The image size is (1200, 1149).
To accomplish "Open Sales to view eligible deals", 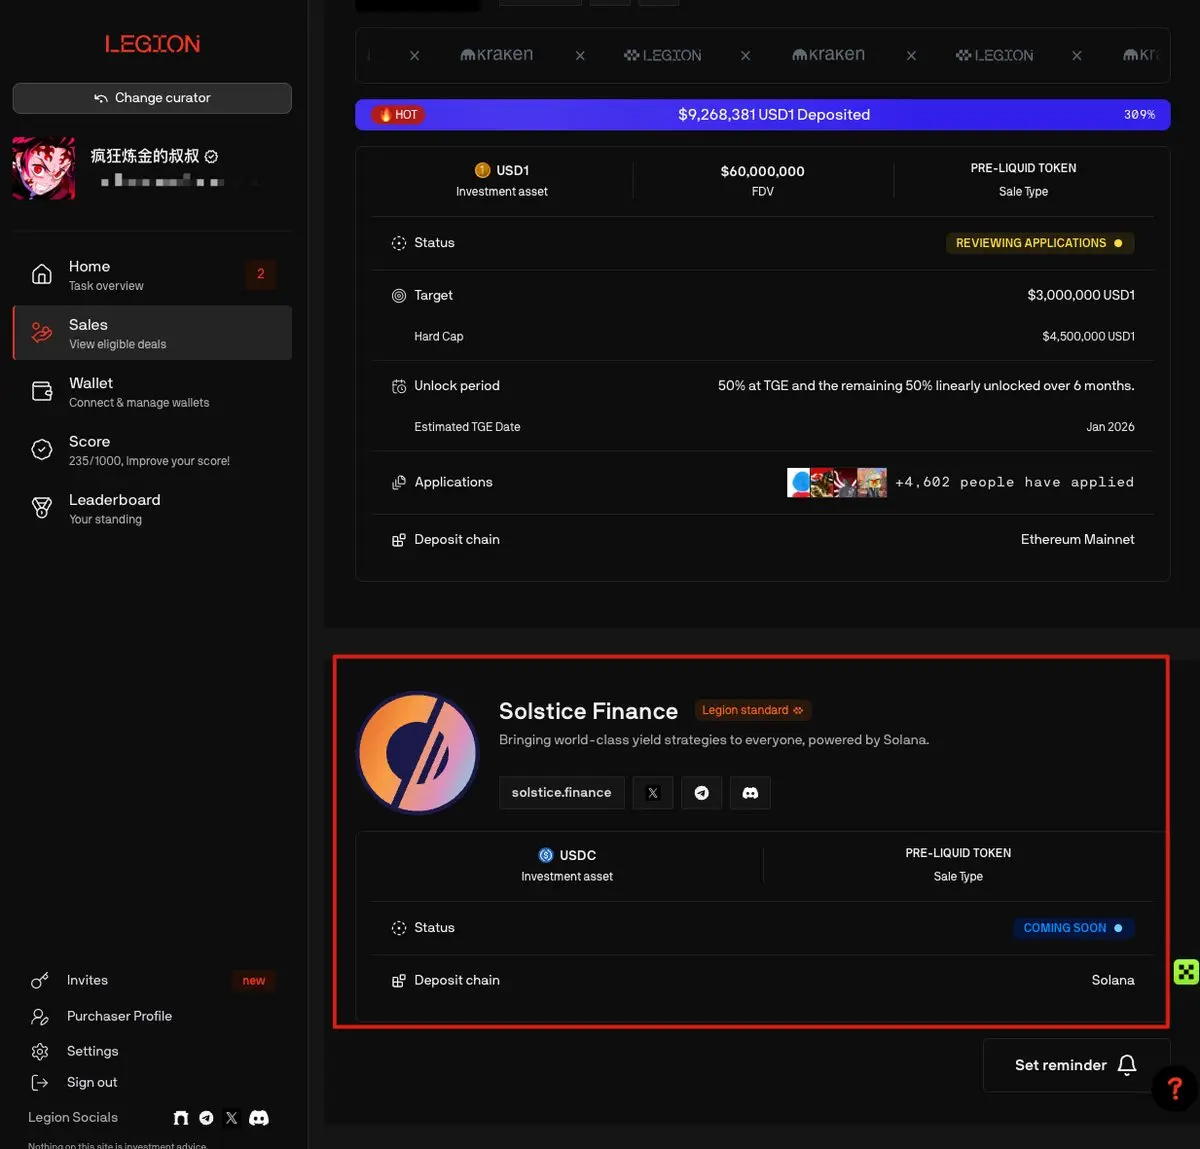I will [152, 333].
